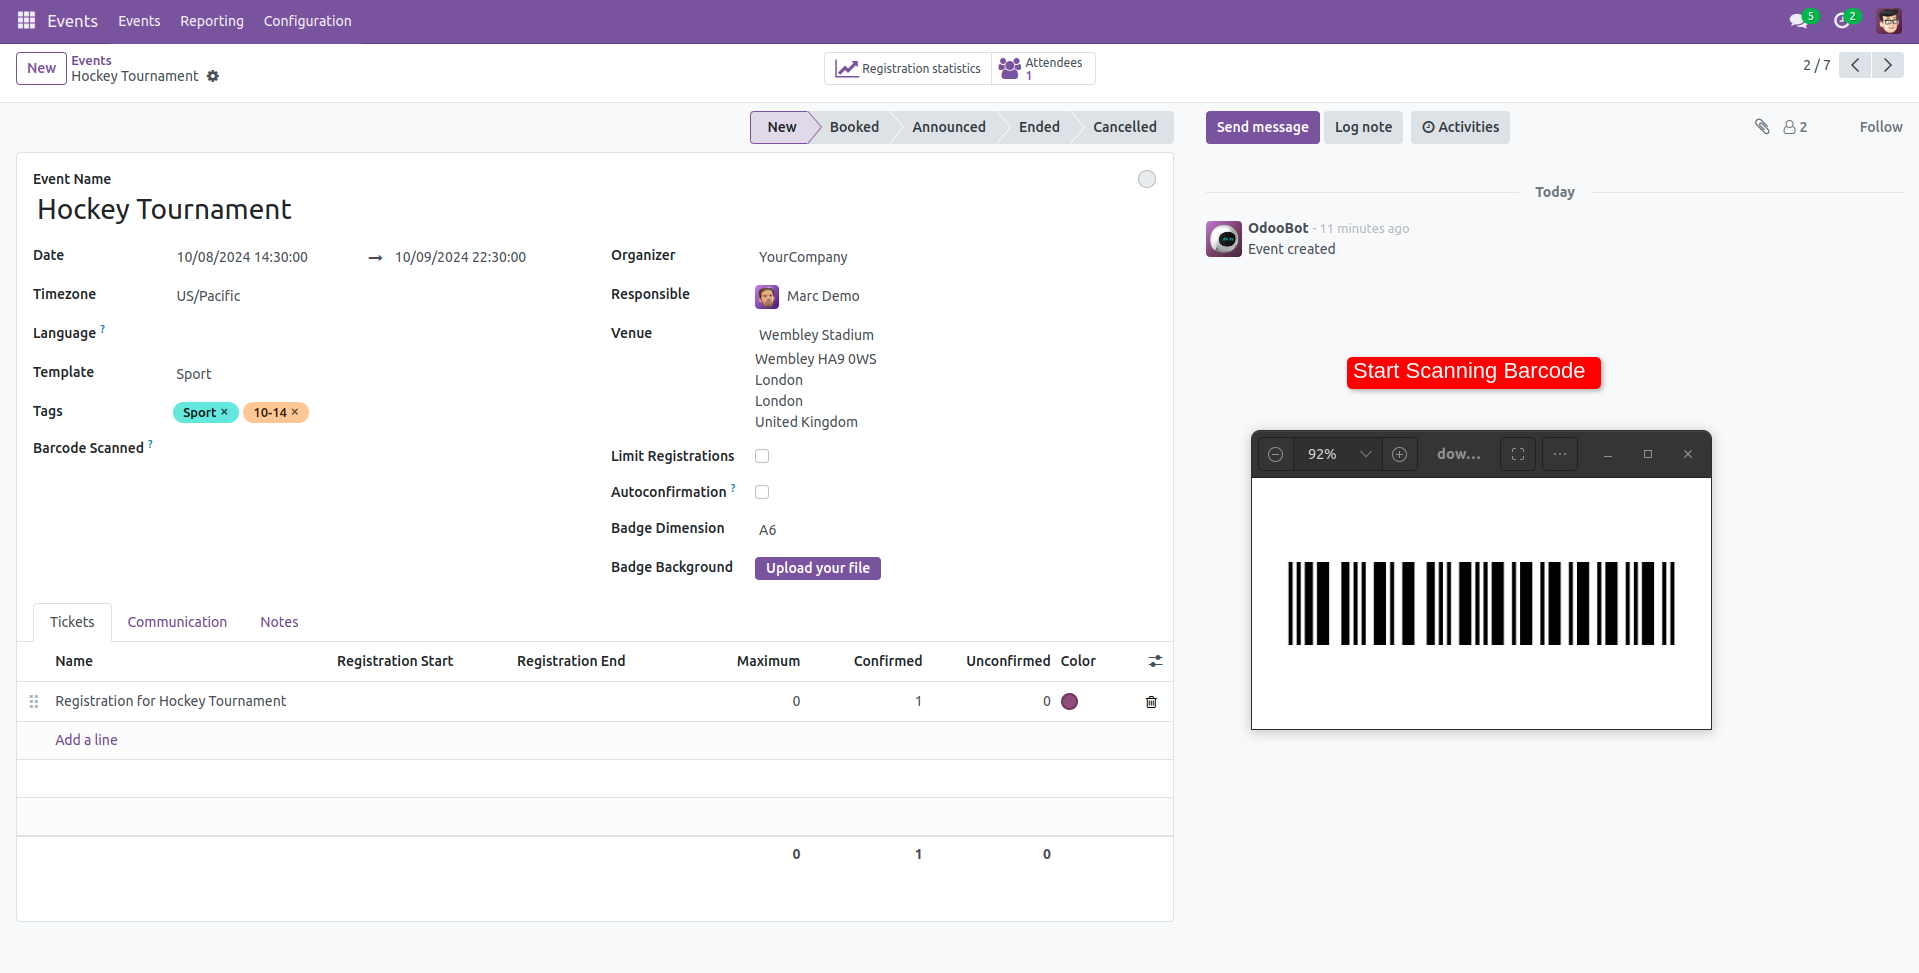
Task: Show the followers count icon
Action: [1795, 127]
